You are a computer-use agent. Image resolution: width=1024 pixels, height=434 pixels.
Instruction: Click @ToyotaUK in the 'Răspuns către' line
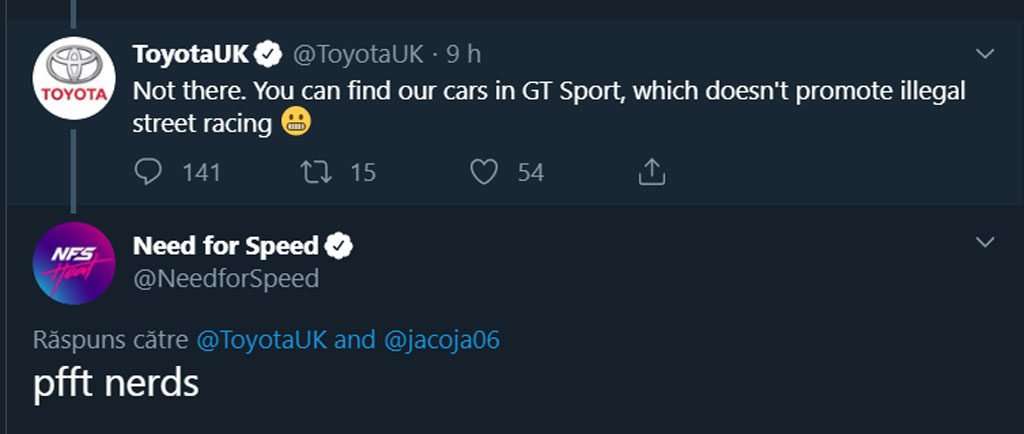click(262, 340)
